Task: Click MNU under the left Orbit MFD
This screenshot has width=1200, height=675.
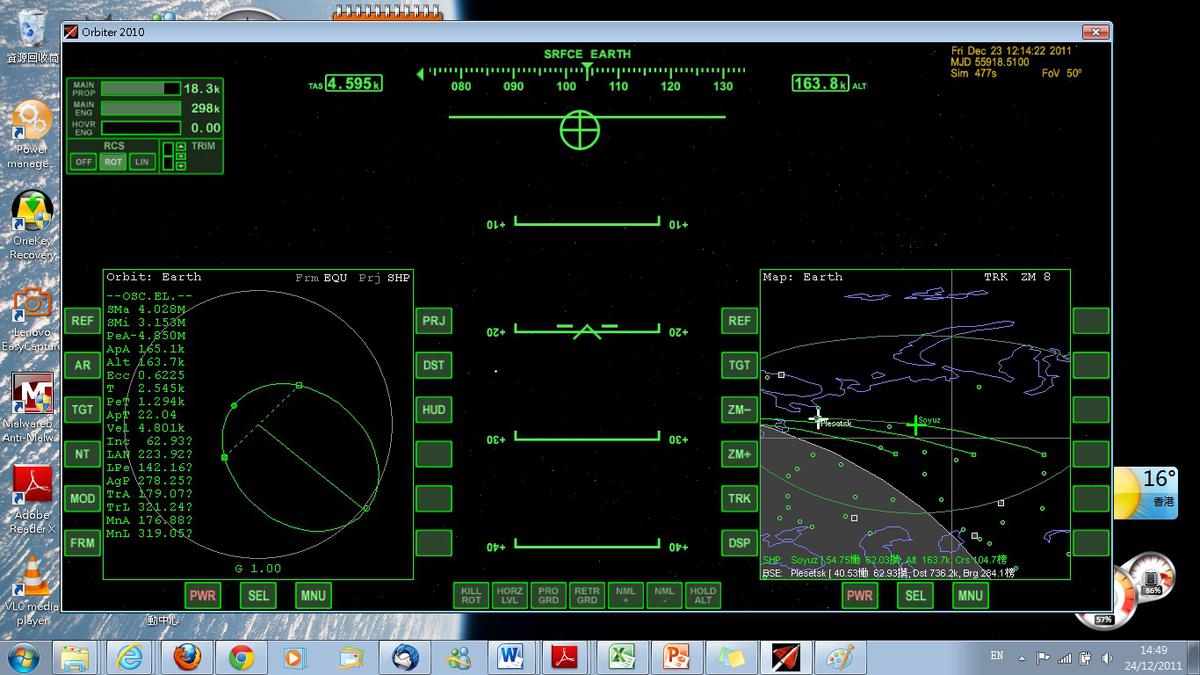Action: [x=313, y=595]
